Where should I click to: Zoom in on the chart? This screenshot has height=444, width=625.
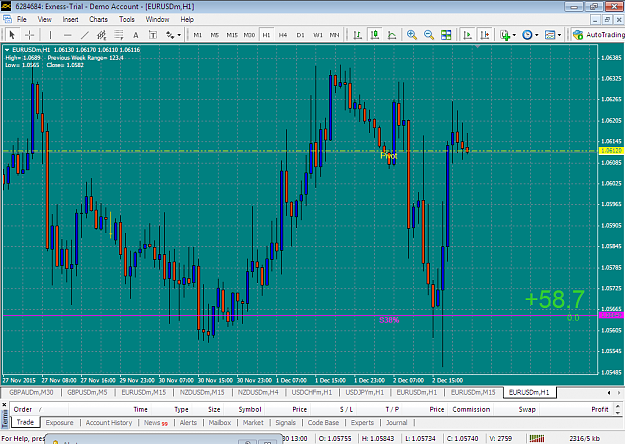click(x=412, y=35)
